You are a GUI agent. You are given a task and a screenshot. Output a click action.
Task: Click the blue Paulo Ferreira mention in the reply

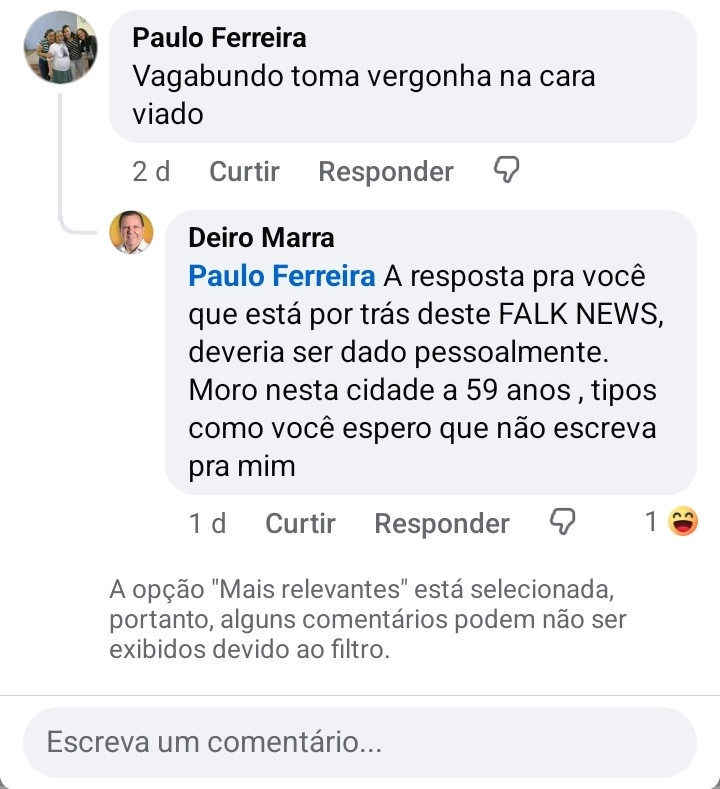pyautogui.click(x=282, y=276)
